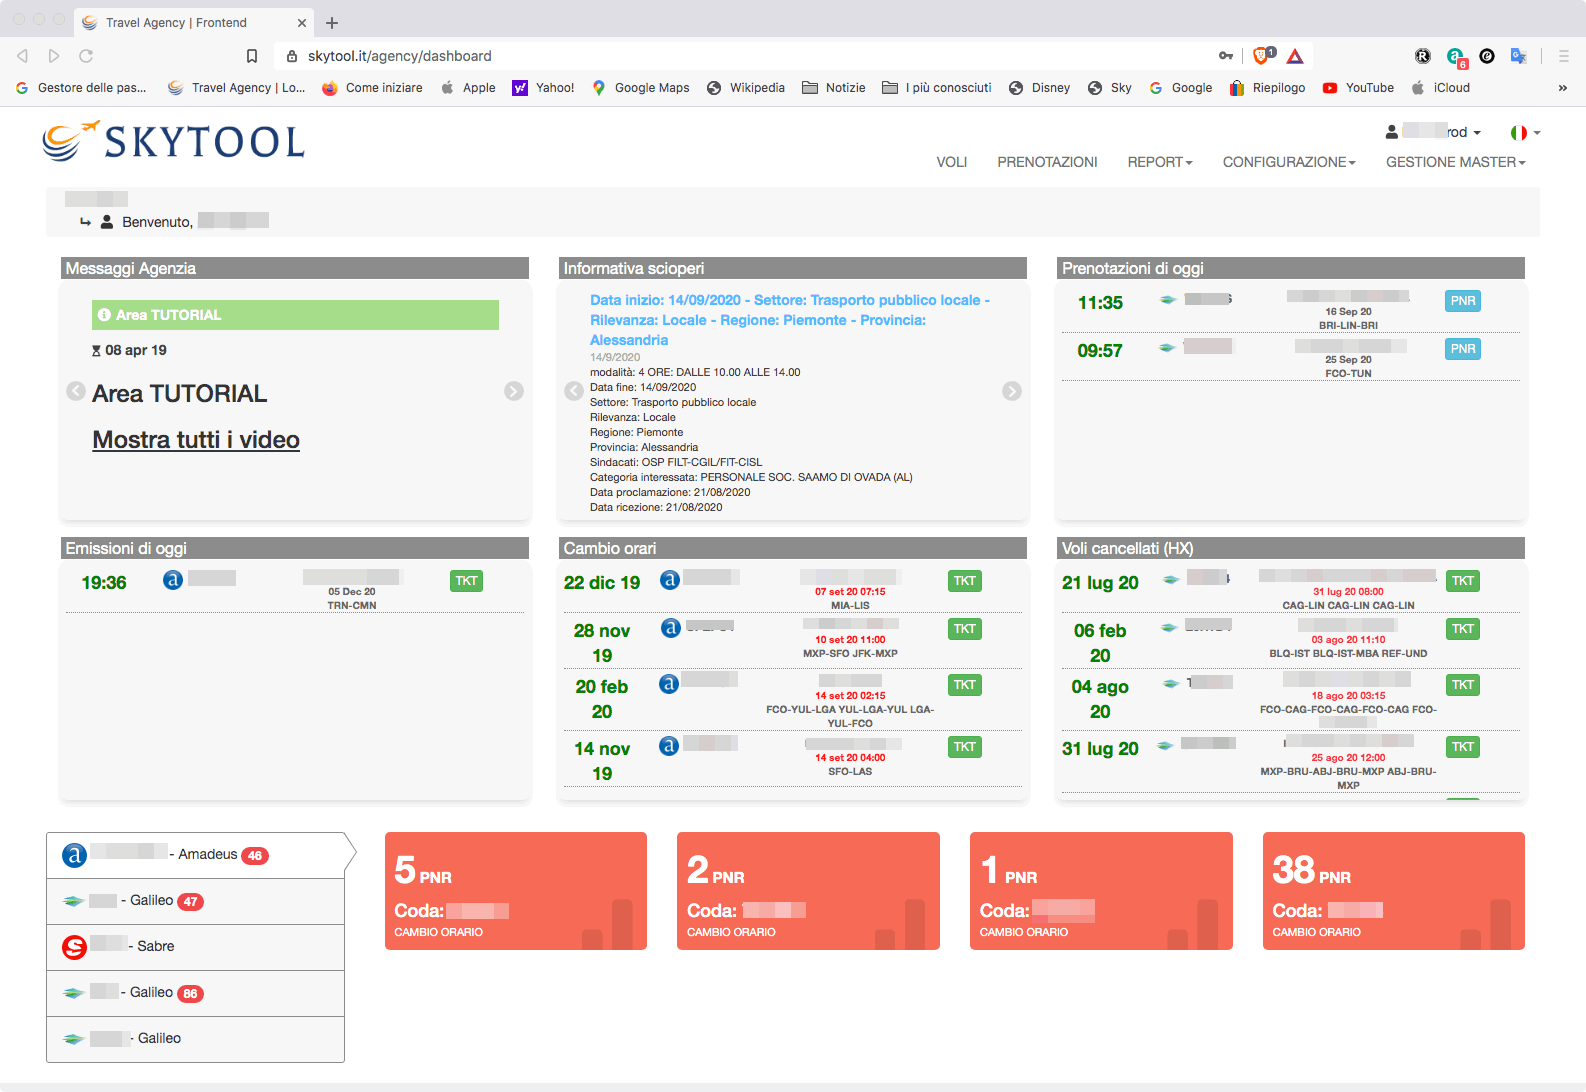Viewport: 1586px width, 1092px height.
Task: Go to PRENOTAZIONI page
Action: [x=1047, y=162]
